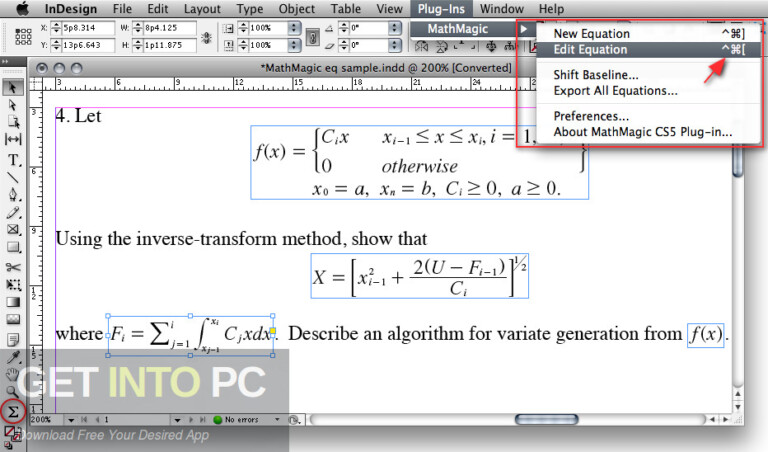768x452 pixels.
Task: Open the Window menu
Action: [502, 9]
